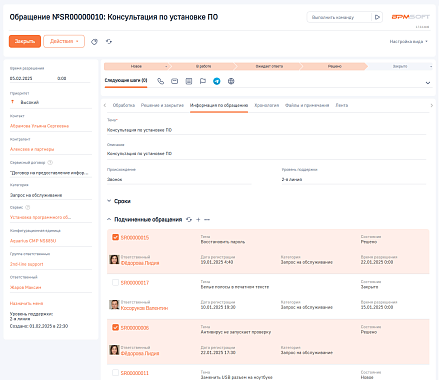Open contact Абрамова Ульяна Сергеевна
The width and height of the screenshot is (439, 380).
pyautogui.click(x=39, y=126)
